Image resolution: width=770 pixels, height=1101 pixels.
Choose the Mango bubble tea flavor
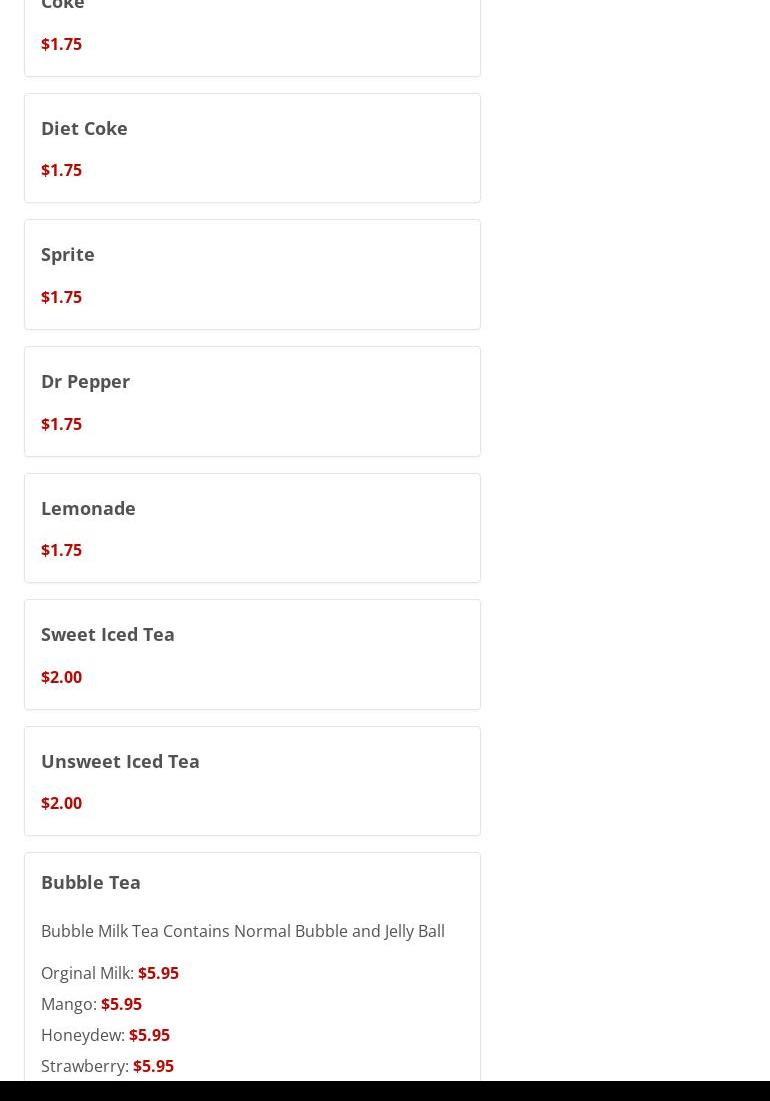pos(91,1004)
